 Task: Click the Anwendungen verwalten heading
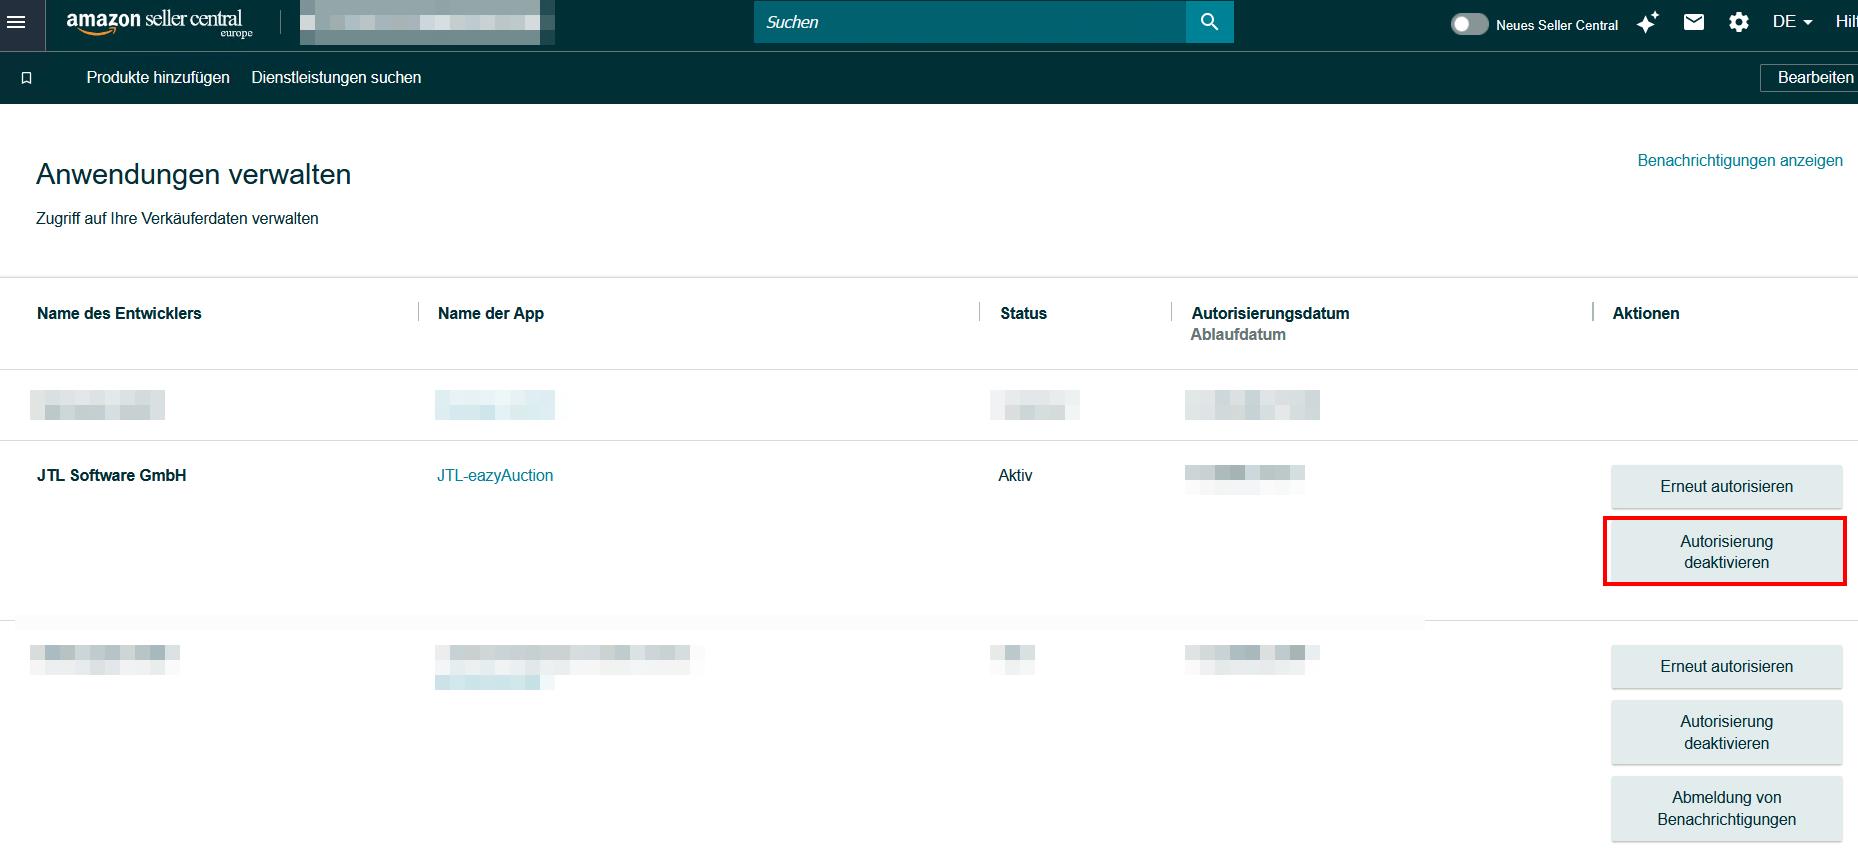pos(194,174)
